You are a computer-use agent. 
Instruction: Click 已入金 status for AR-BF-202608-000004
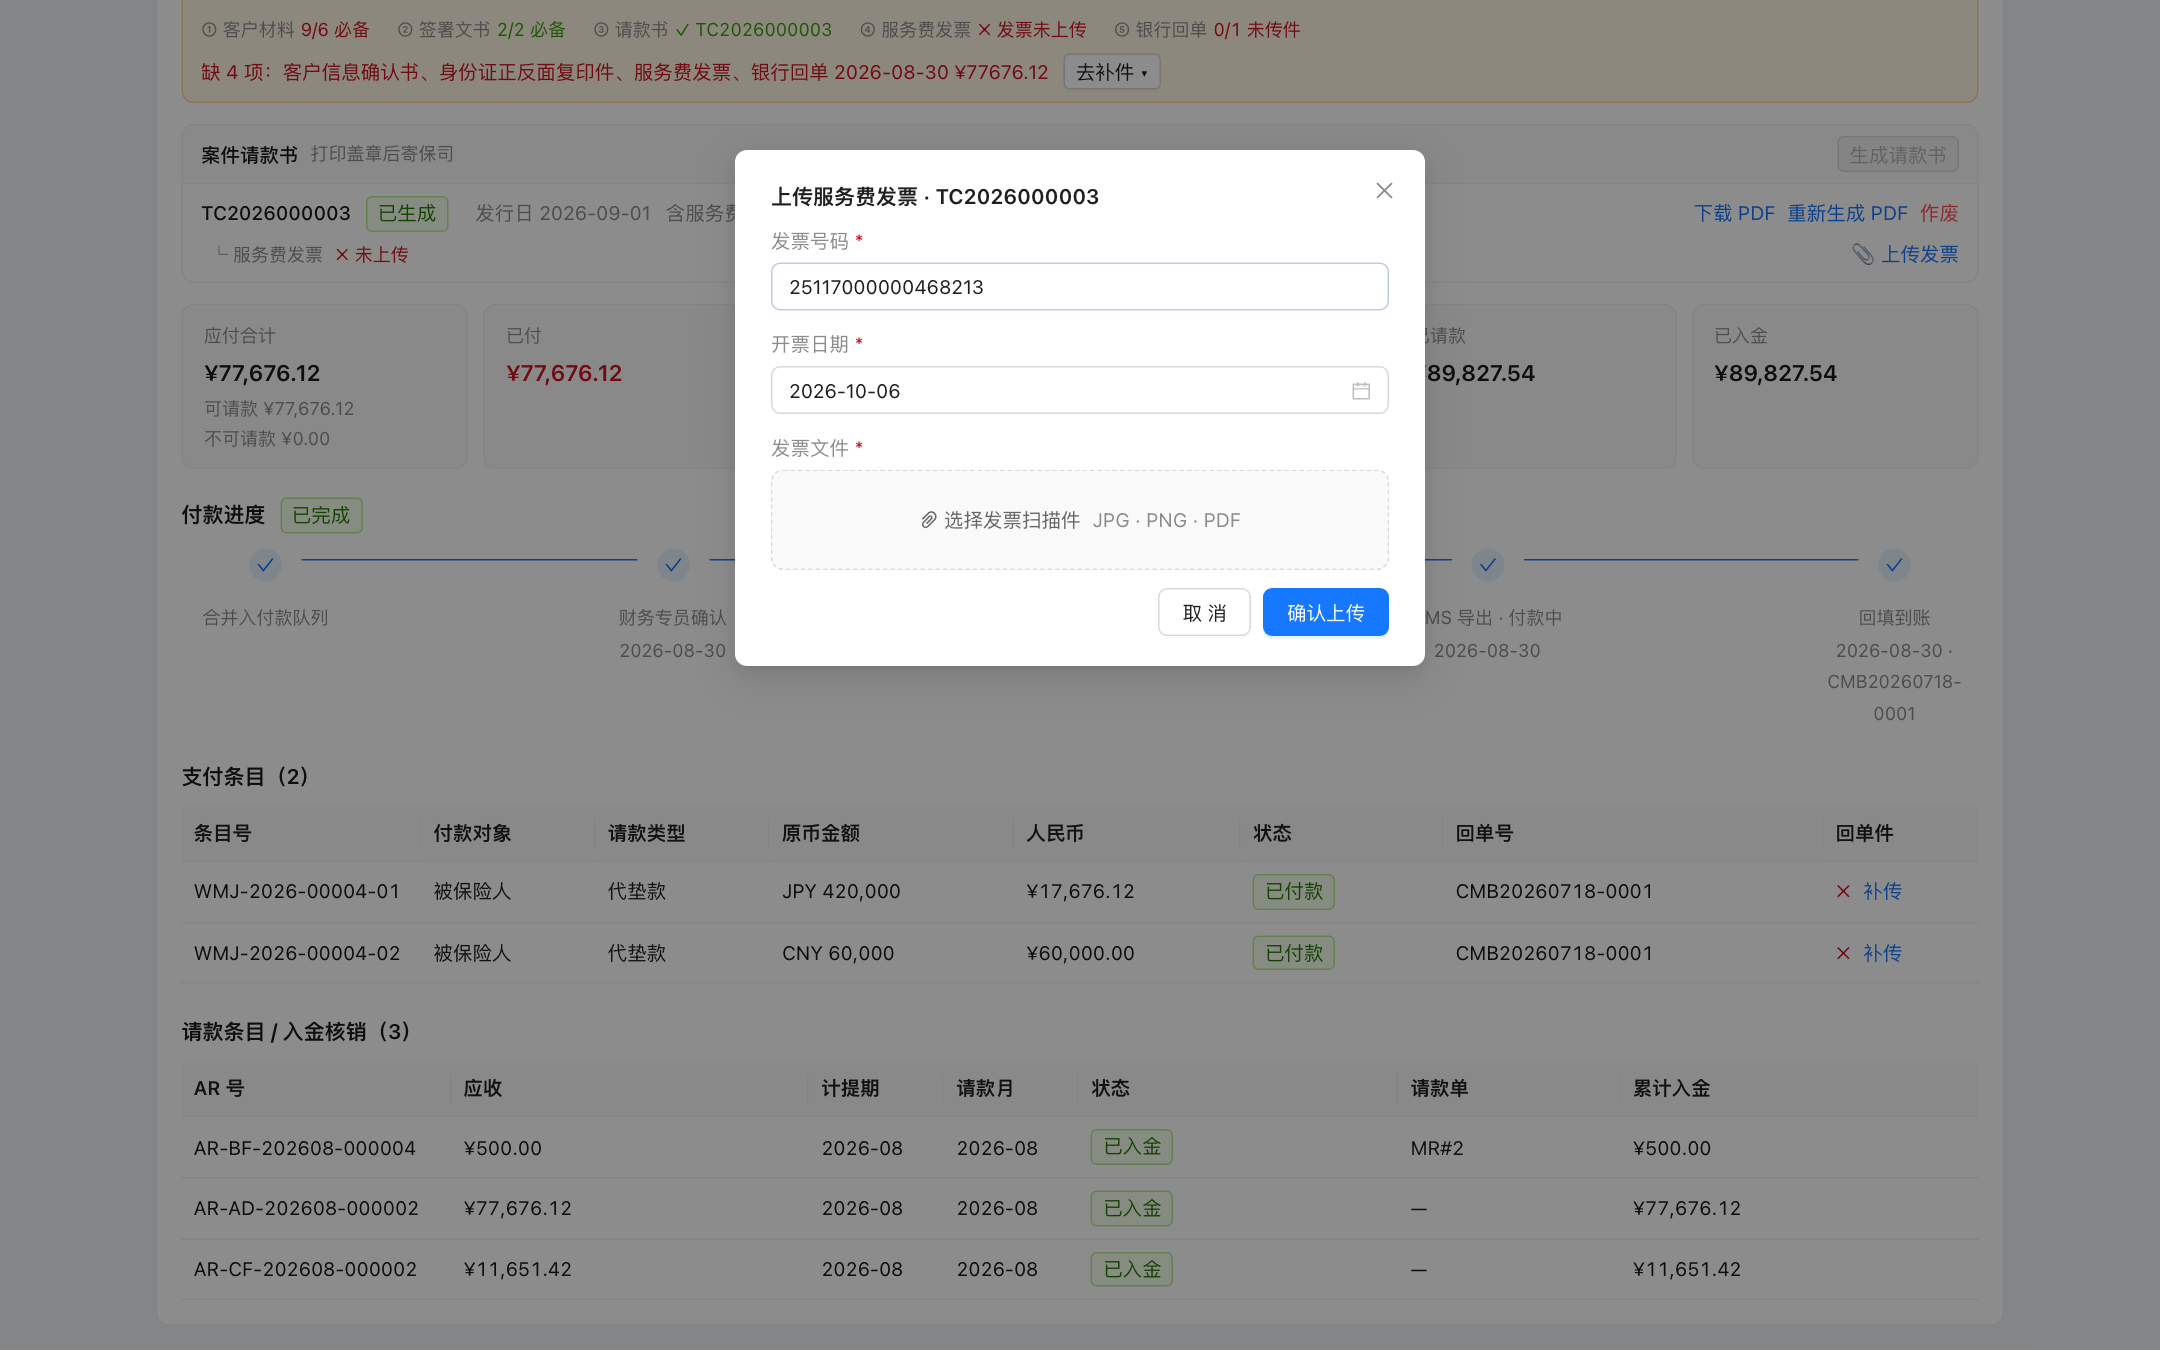(x=1132, y=1147)
